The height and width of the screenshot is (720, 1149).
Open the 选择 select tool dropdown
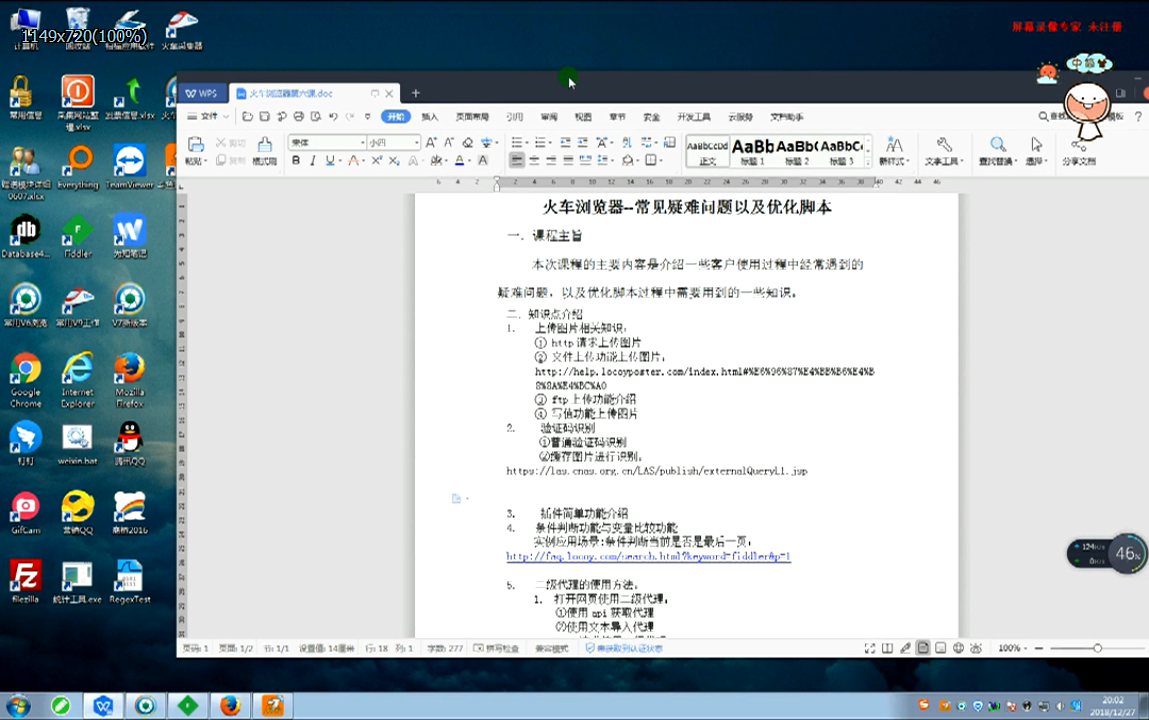[x=1036, y=151]
